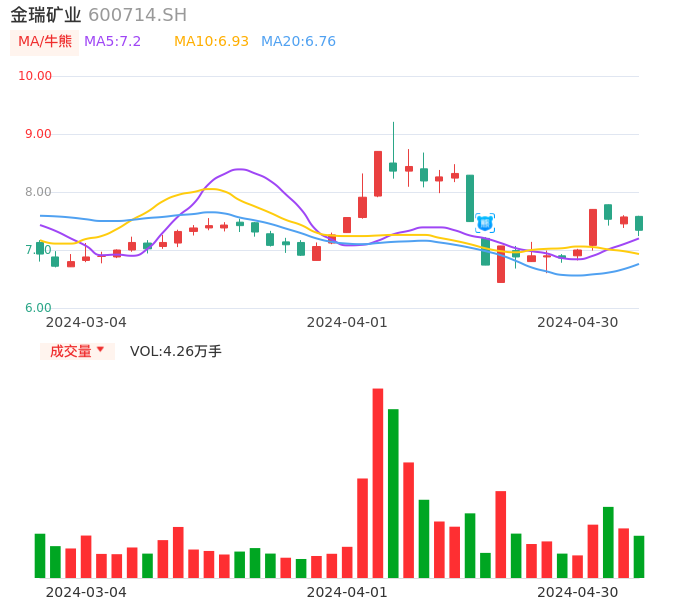This screenshot has height=606, width=686.
Task: Click the tallest red volume bar
Action: coord(378,483)
